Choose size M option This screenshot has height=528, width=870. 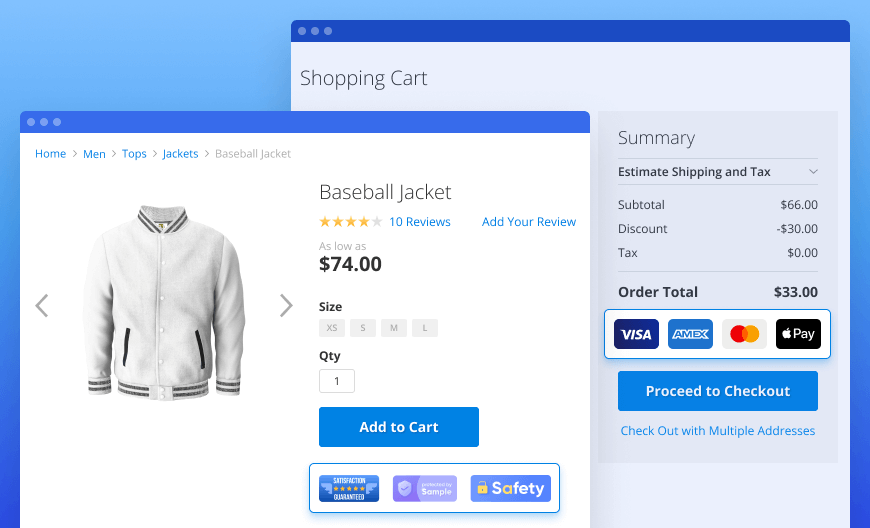click(x=394, y=328)
